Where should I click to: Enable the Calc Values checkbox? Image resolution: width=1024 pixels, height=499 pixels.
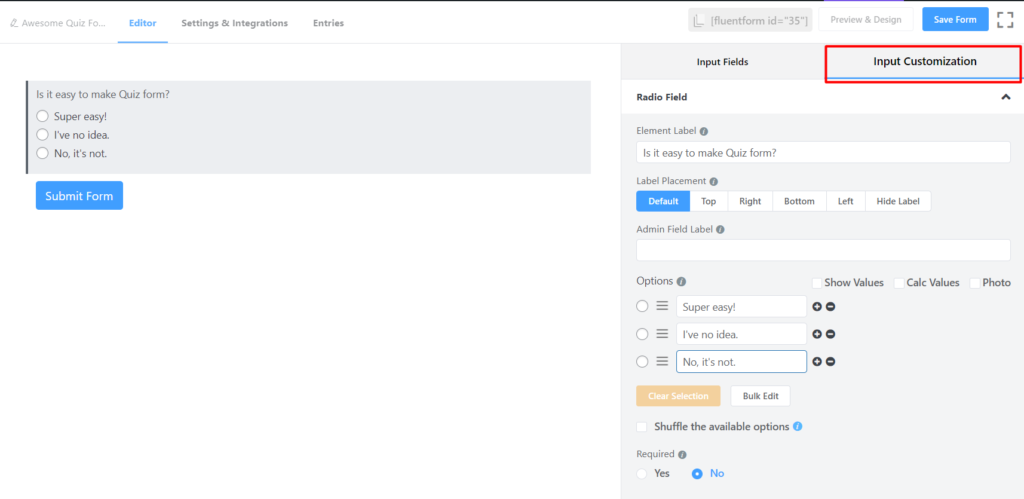(x=899, y=283)
